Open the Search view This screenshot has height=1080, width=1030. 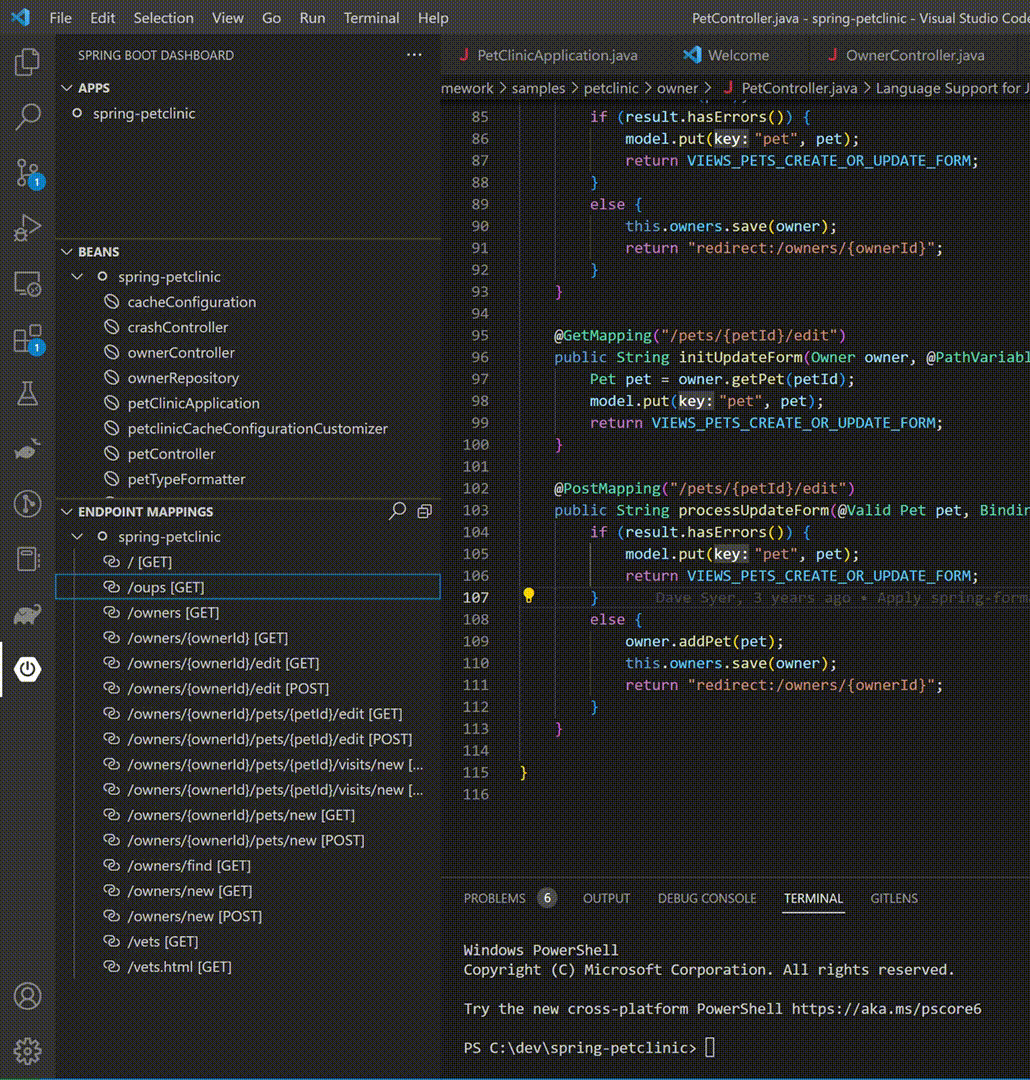(x=27, y=116)
